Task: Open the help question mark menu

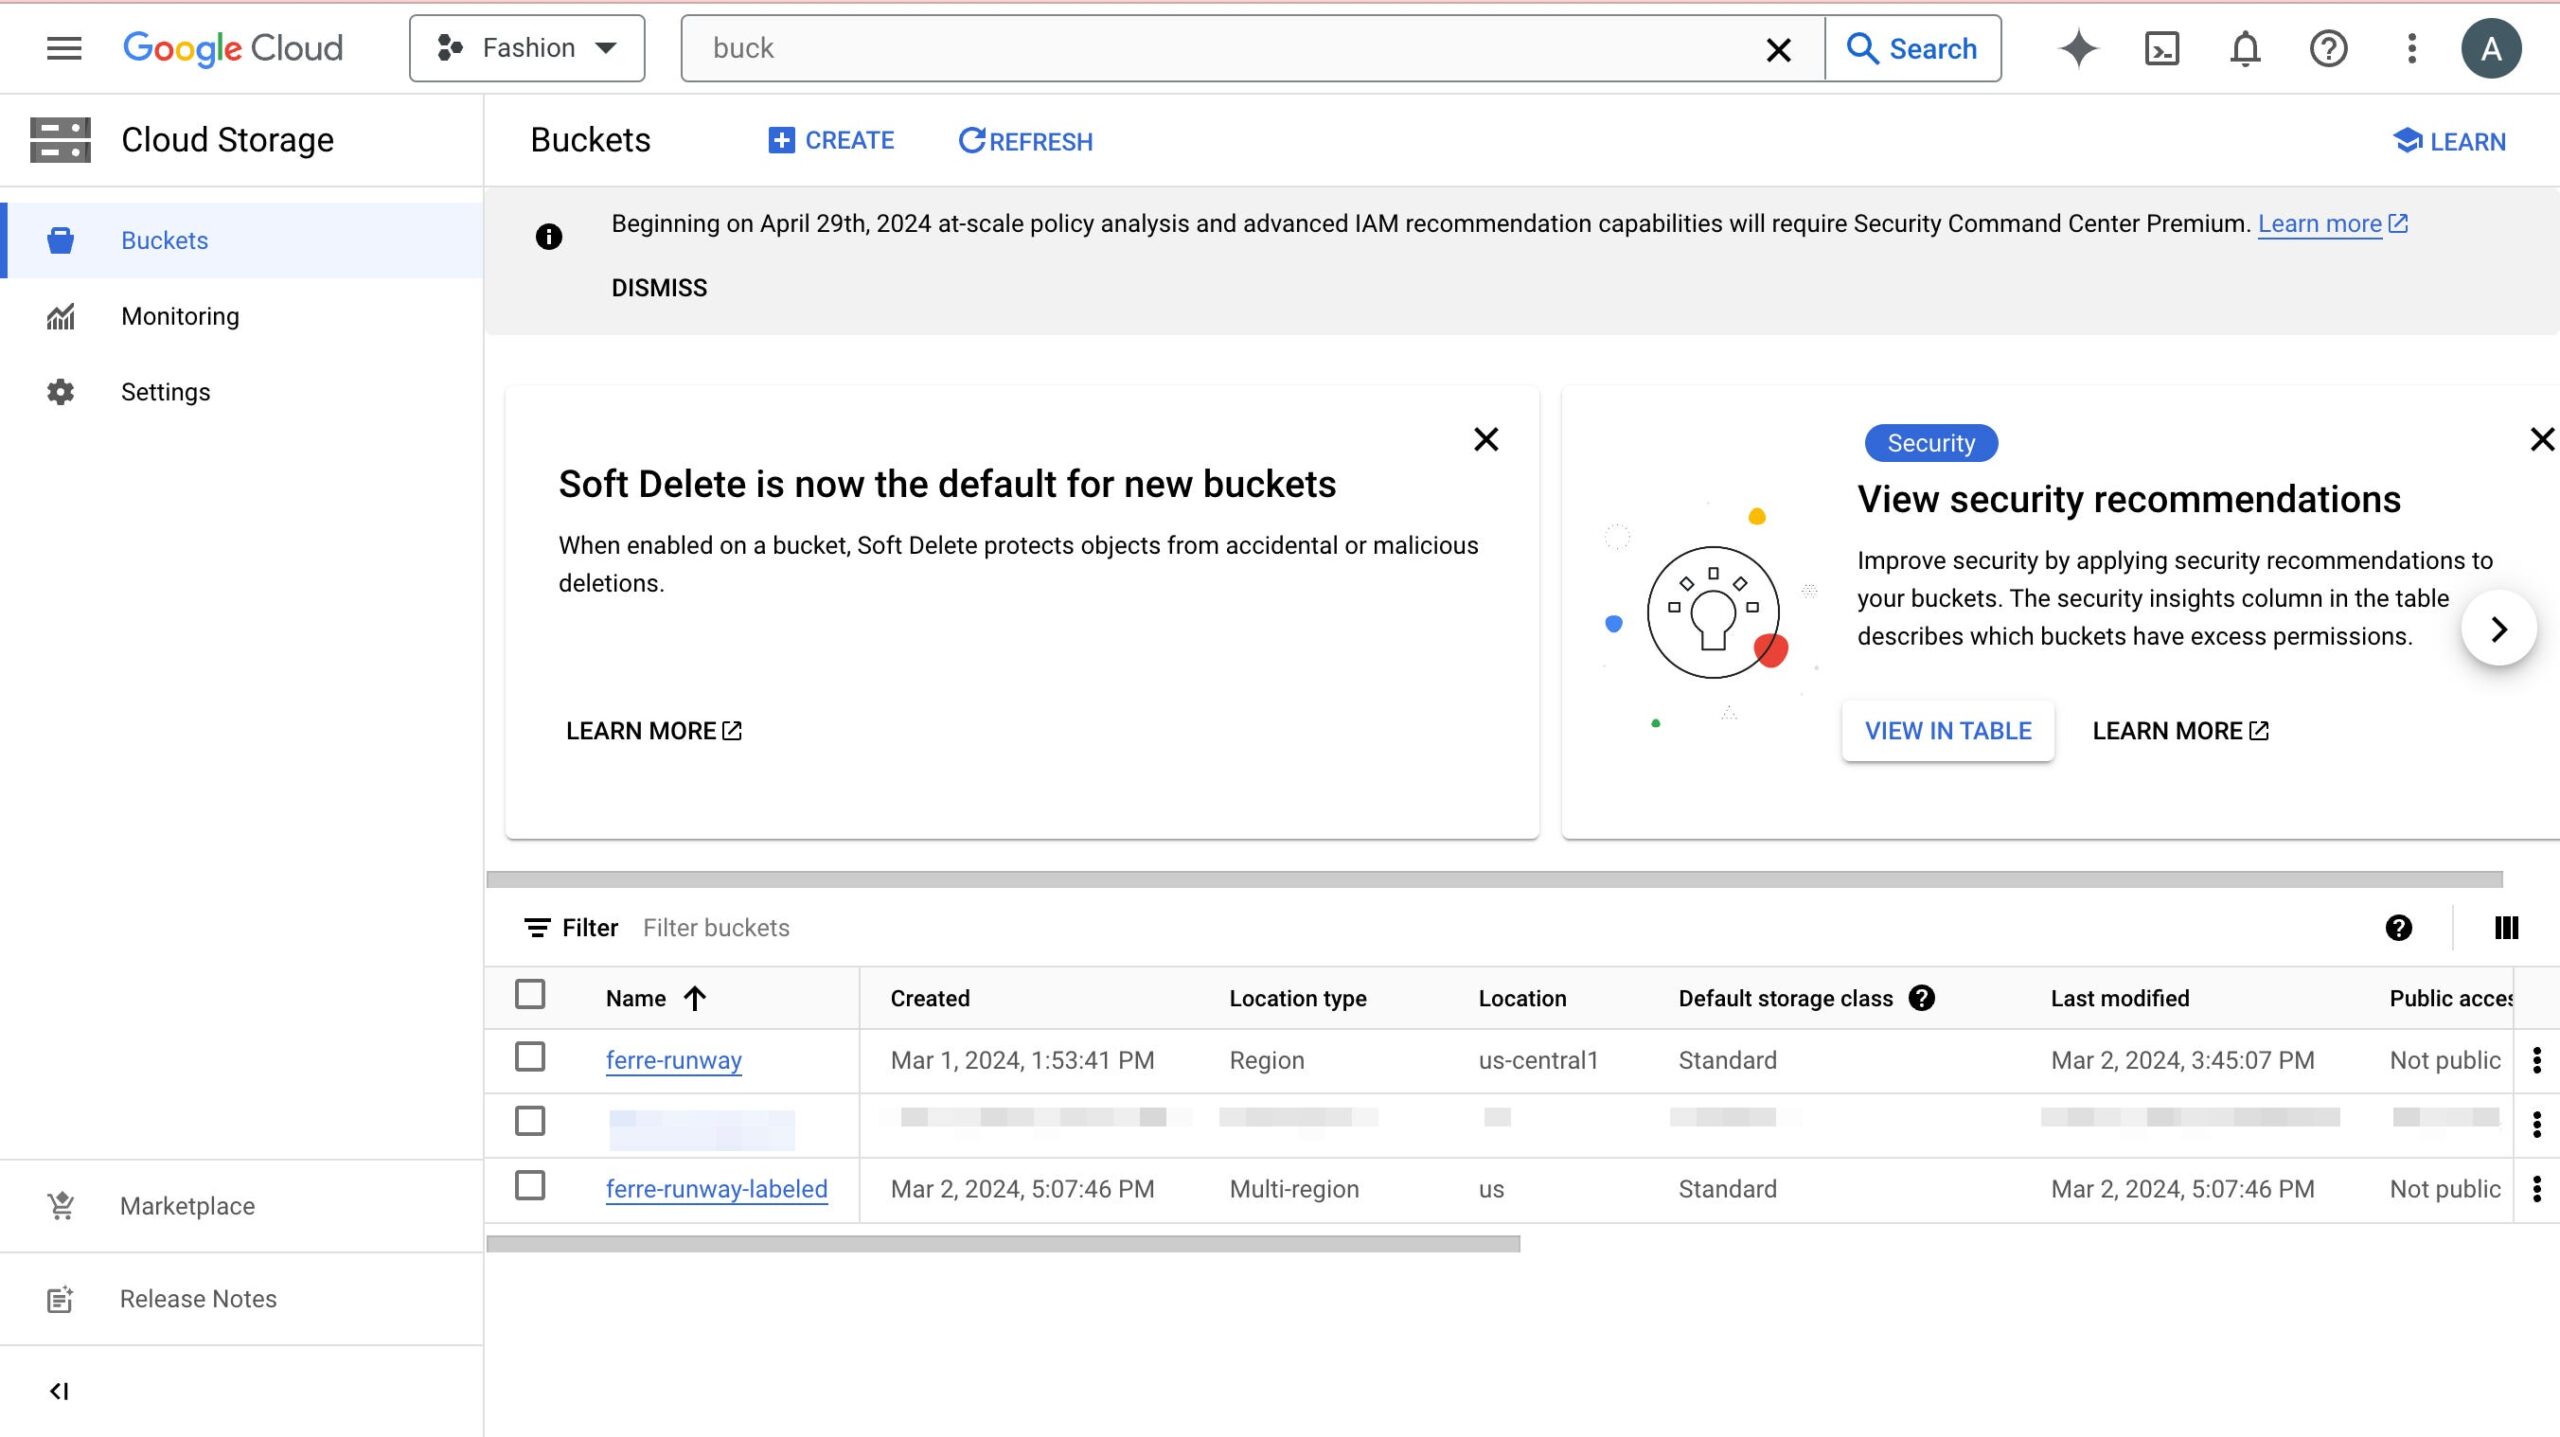Action: 2328,48
